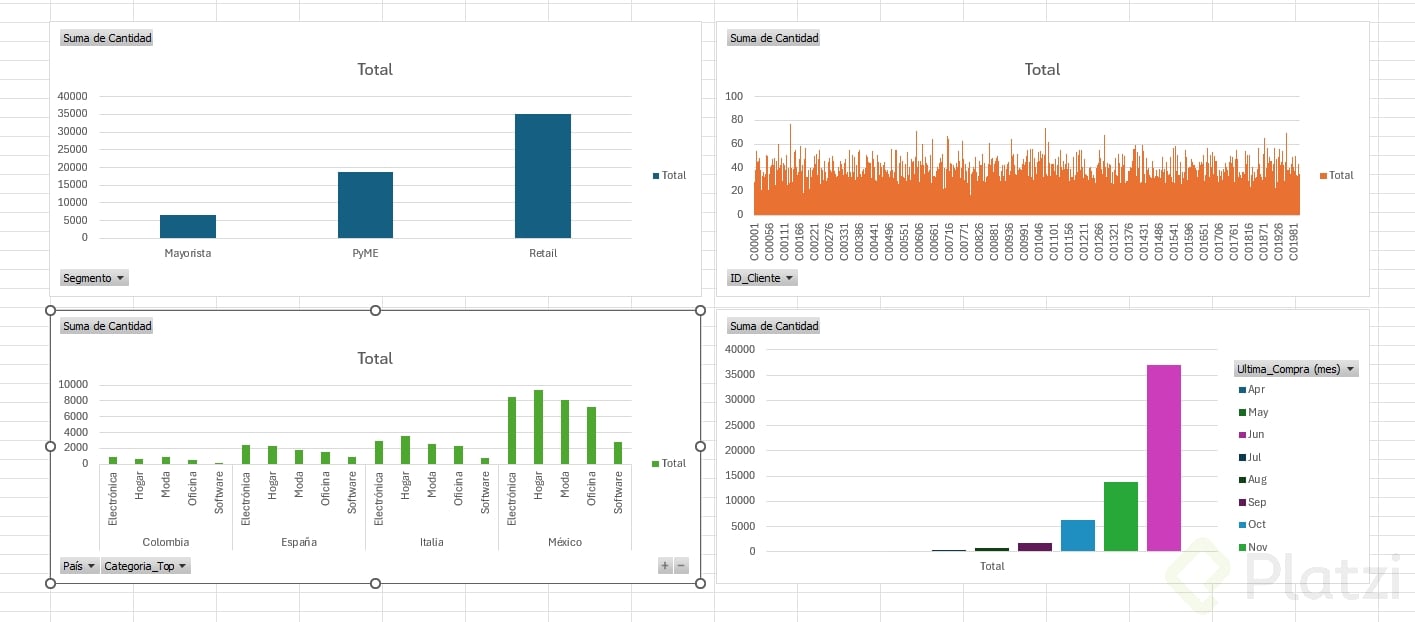Select the 100 axis value in ID_Cliente chart
1415x622 pixels.
[x=734, y=96]
